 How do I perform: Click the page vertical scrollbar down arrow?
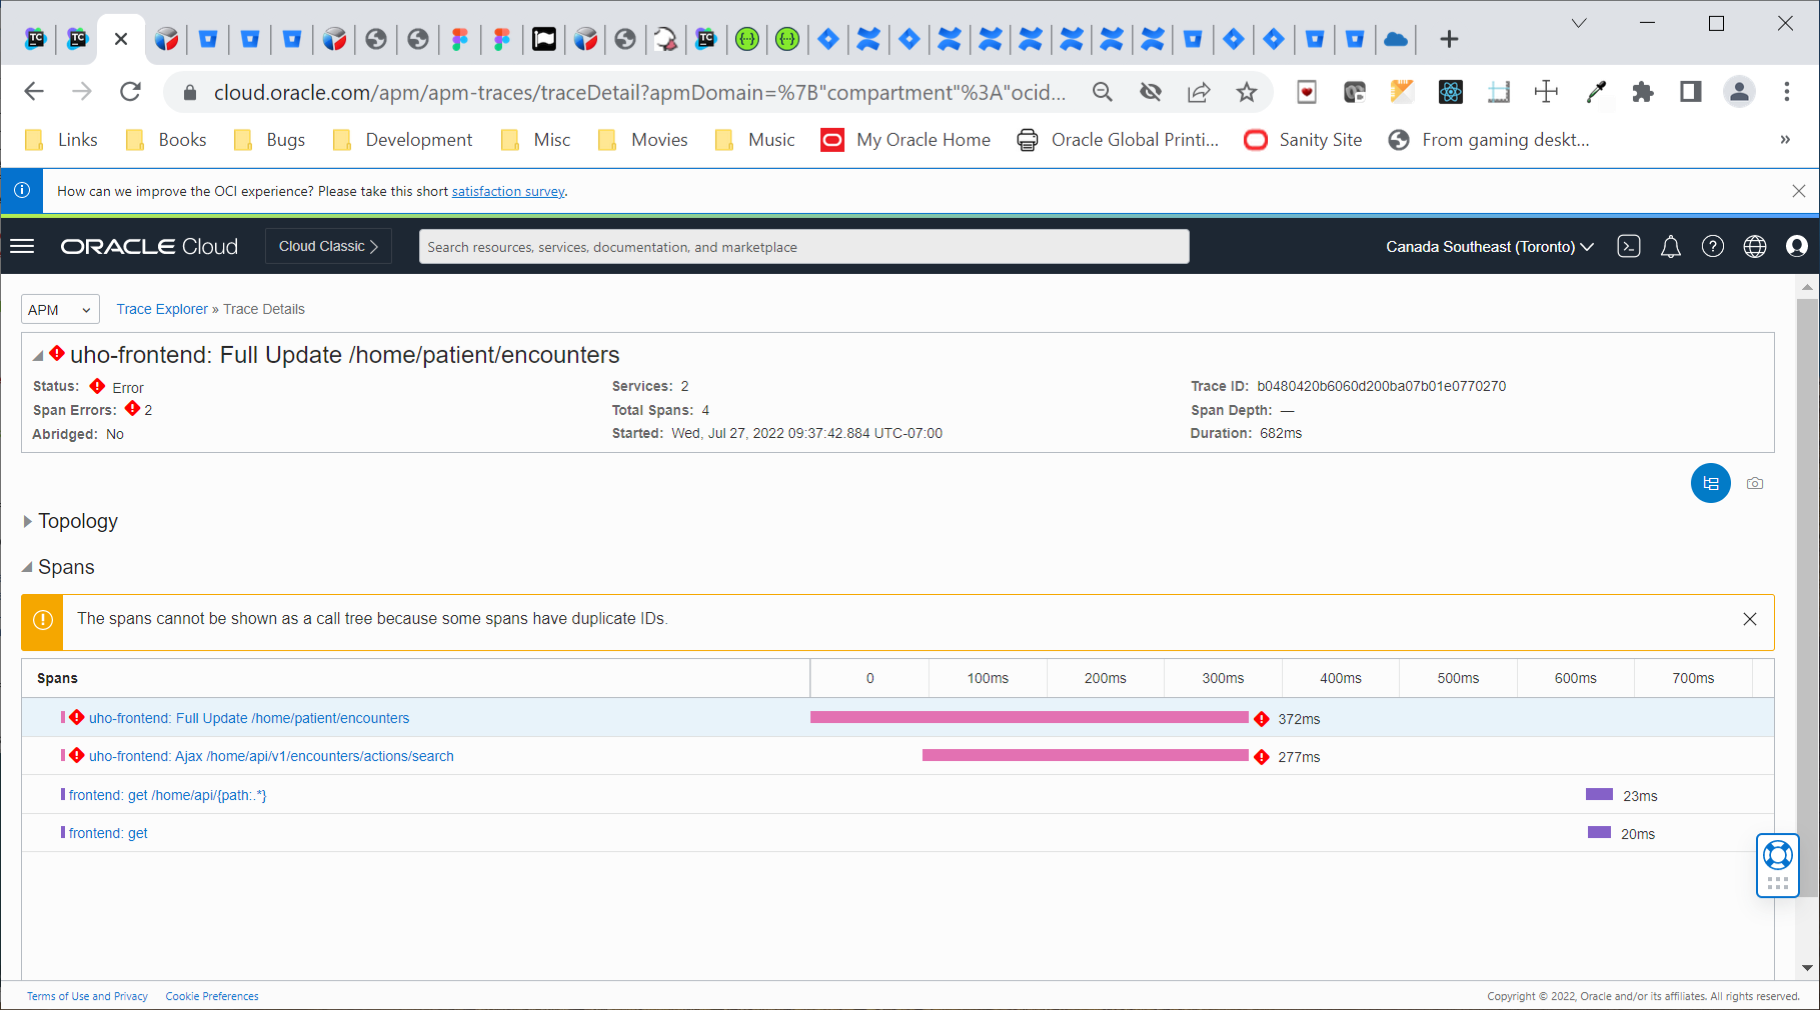pos(1807,968)
